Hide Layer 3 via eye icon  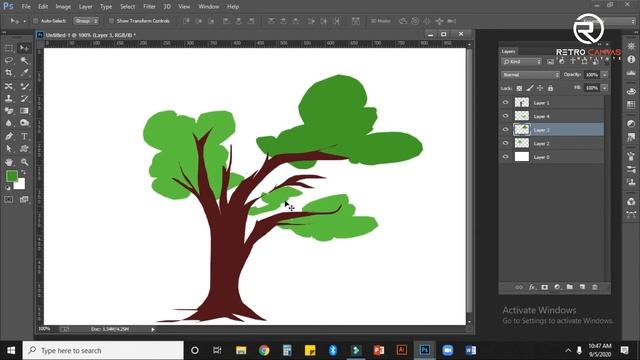506,129
